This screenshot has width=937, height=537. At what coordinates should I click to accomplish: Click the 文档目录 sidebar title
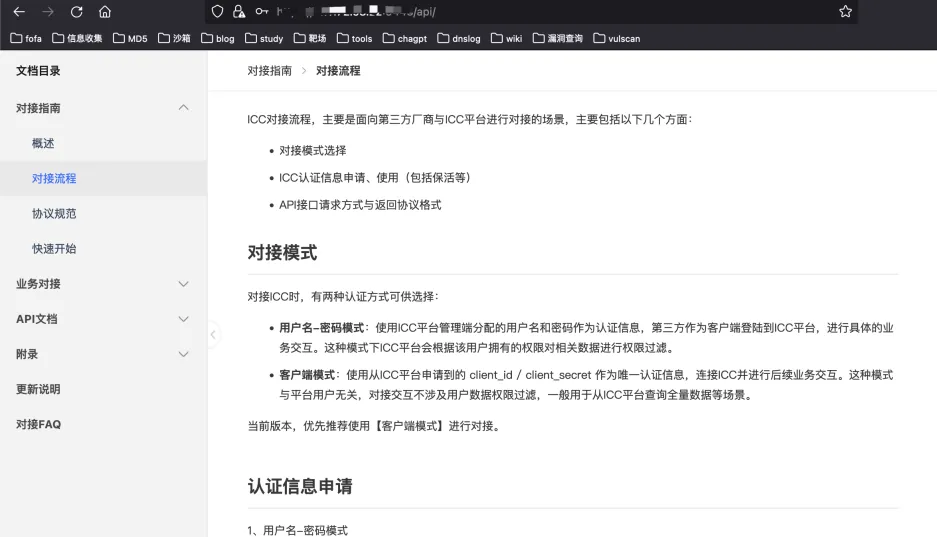[x=38, y=70]
